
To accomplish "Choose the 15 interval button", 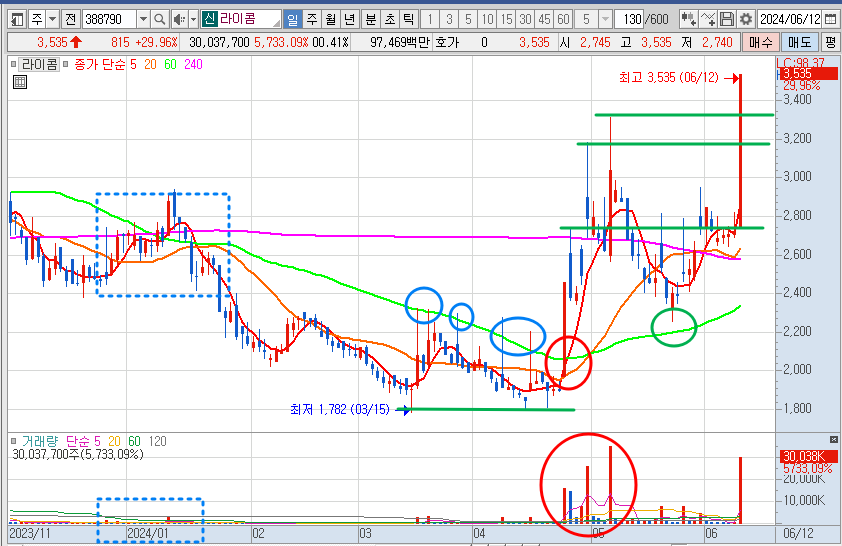I will click(506, 20).
